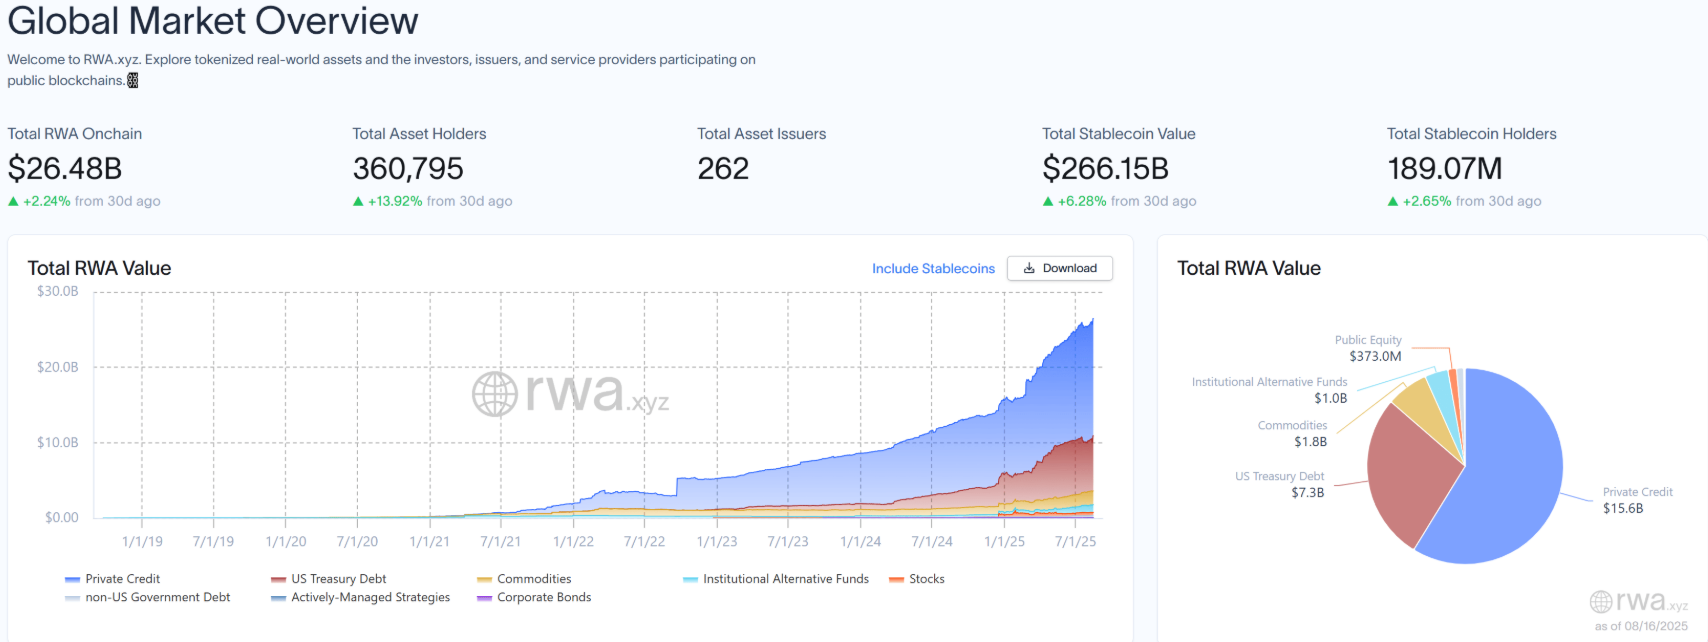Click the Total Asset Holders value 360,795
The image size is (1708, 642).
point(408,168)
